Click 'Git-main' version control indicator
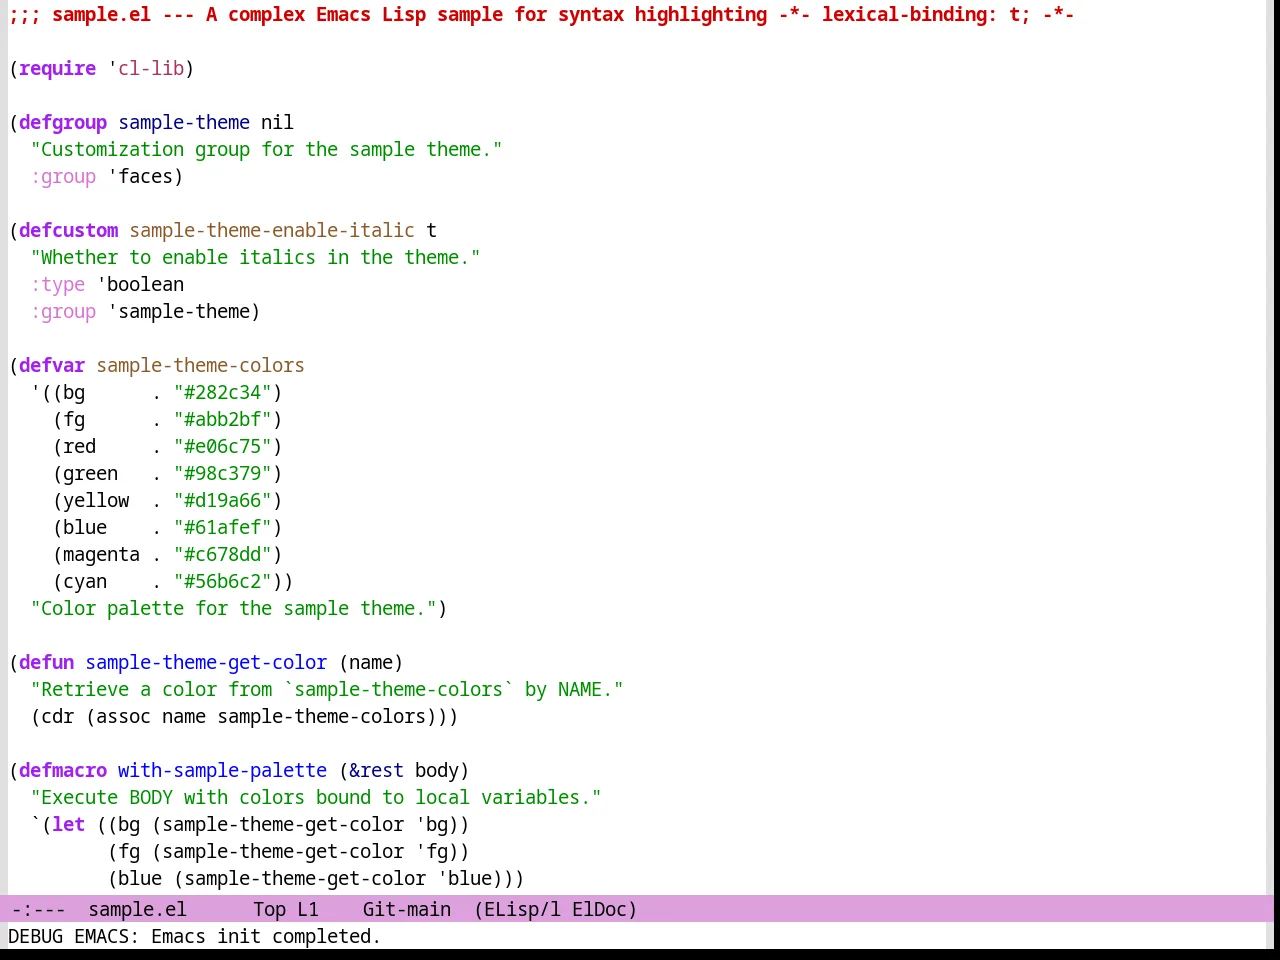 click(x=406, y=909)
